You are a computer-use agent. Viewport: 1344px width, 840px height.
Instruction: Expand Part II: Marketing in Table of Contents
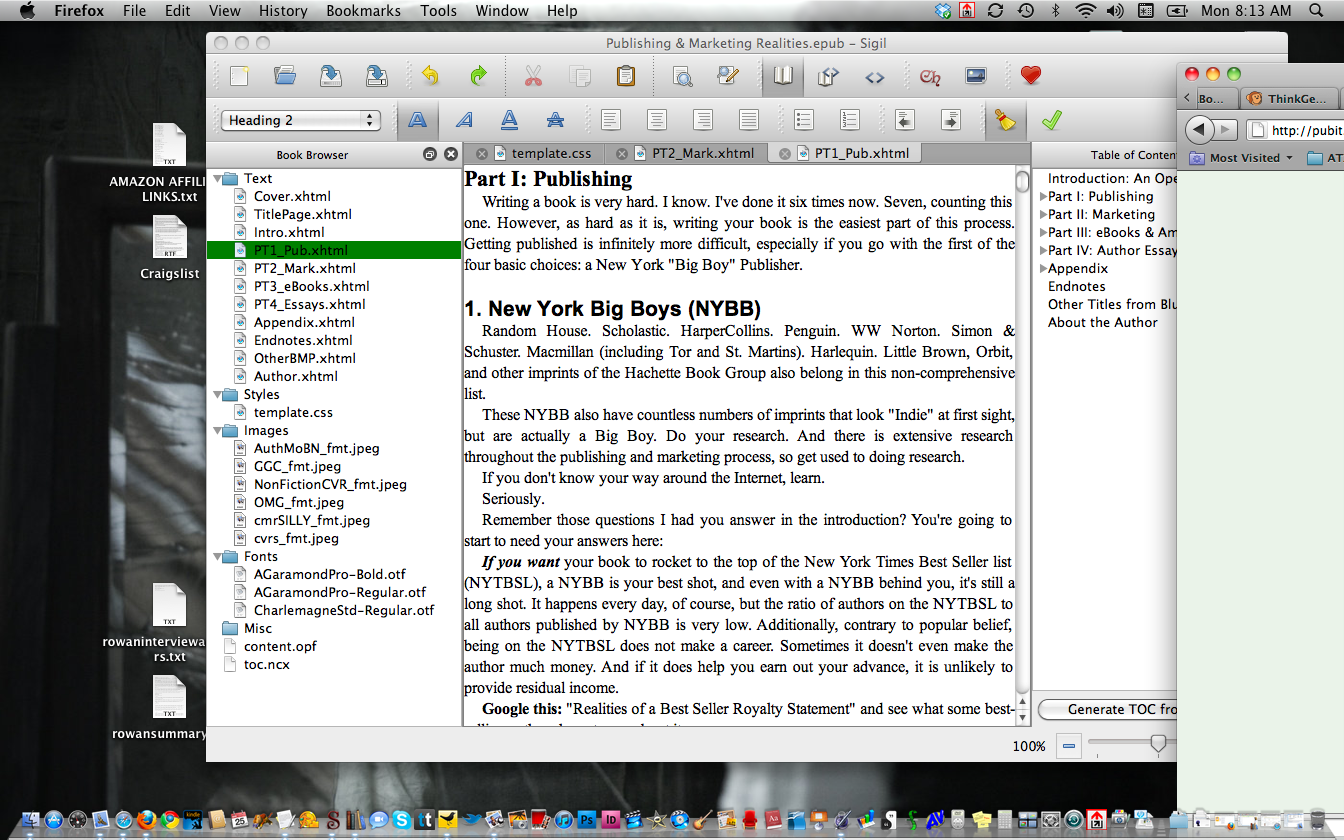1043,214
